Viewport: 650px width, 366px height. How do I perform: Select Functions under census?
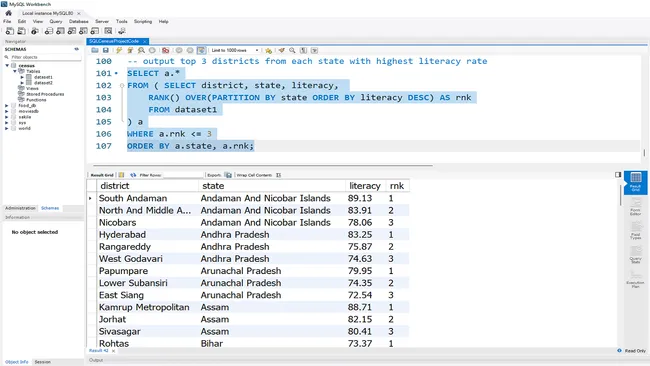[36, 100]
